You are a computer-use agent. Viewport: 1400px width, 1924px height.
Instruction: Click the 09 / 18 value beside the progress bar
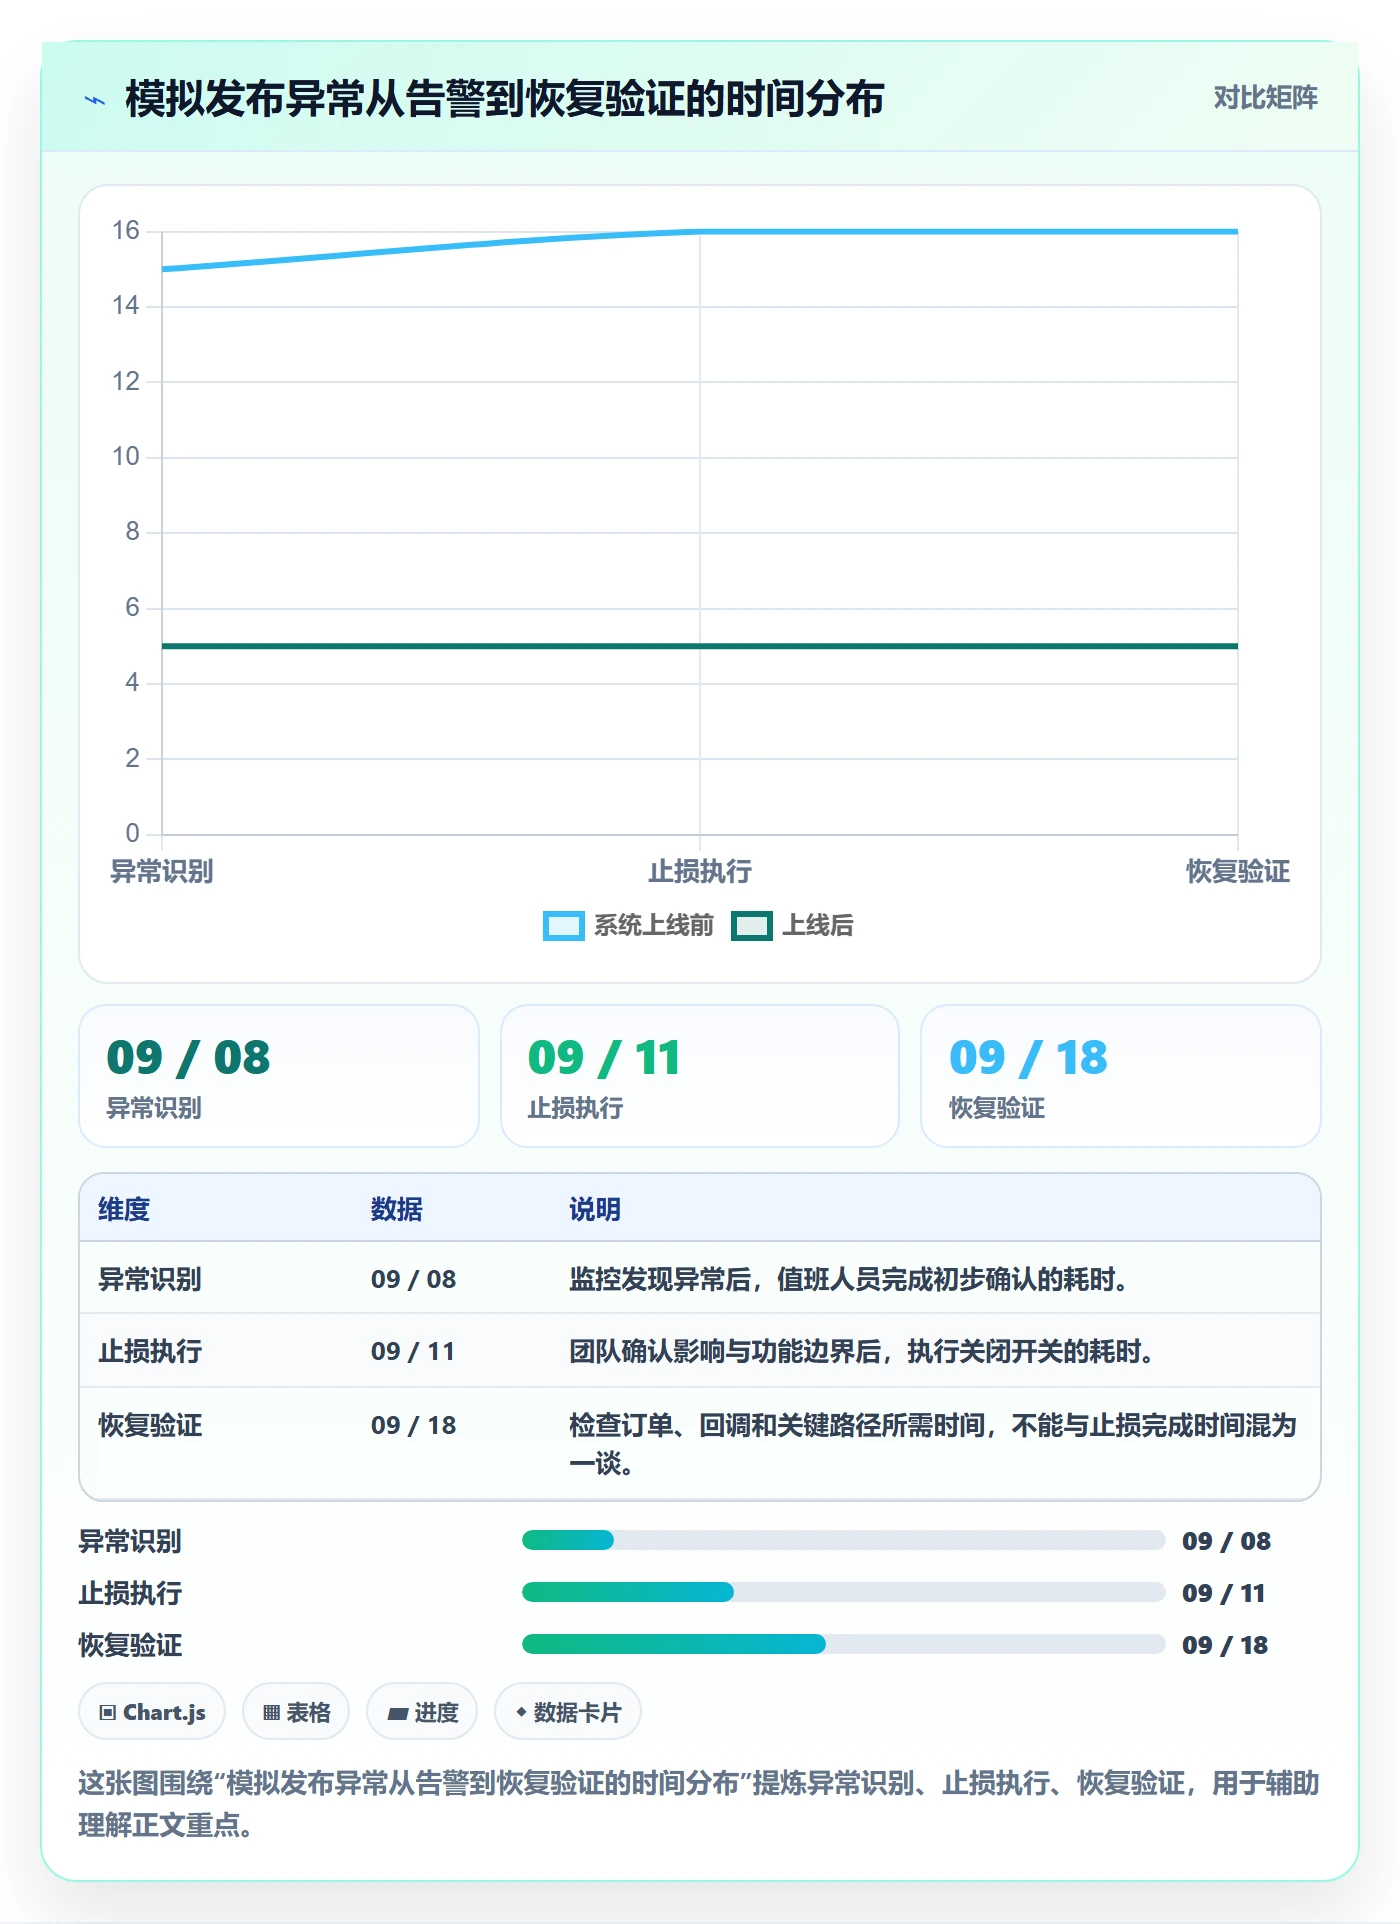1225,1645
